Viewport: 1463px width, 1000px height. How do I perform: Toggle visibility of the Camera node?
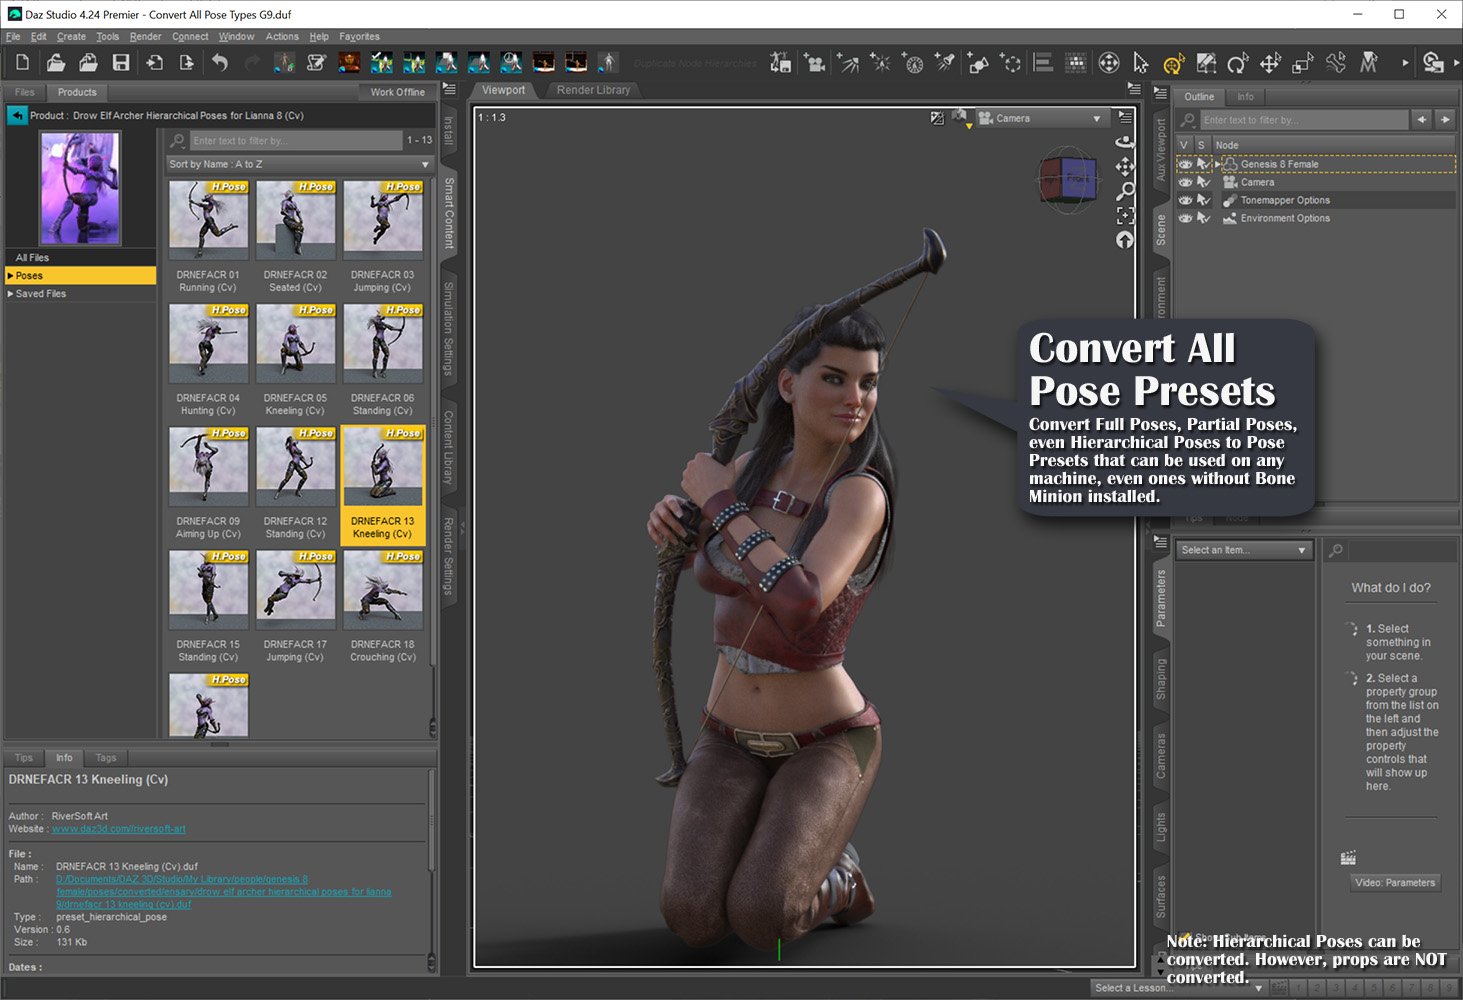[1186, 182]
